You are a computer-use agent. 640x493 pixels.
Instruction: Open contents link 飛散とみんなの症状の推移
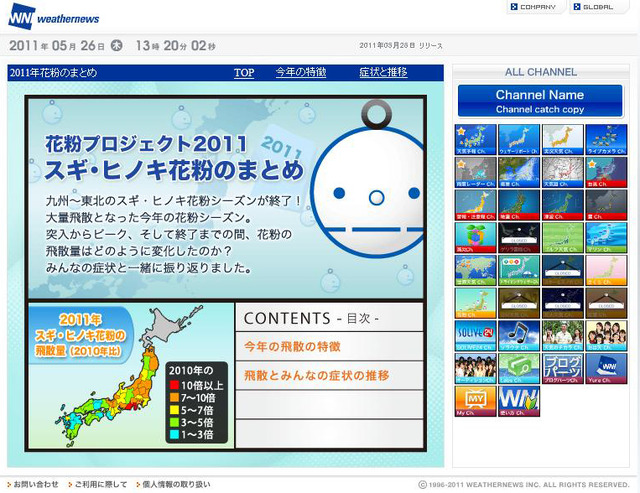(317, 375)
